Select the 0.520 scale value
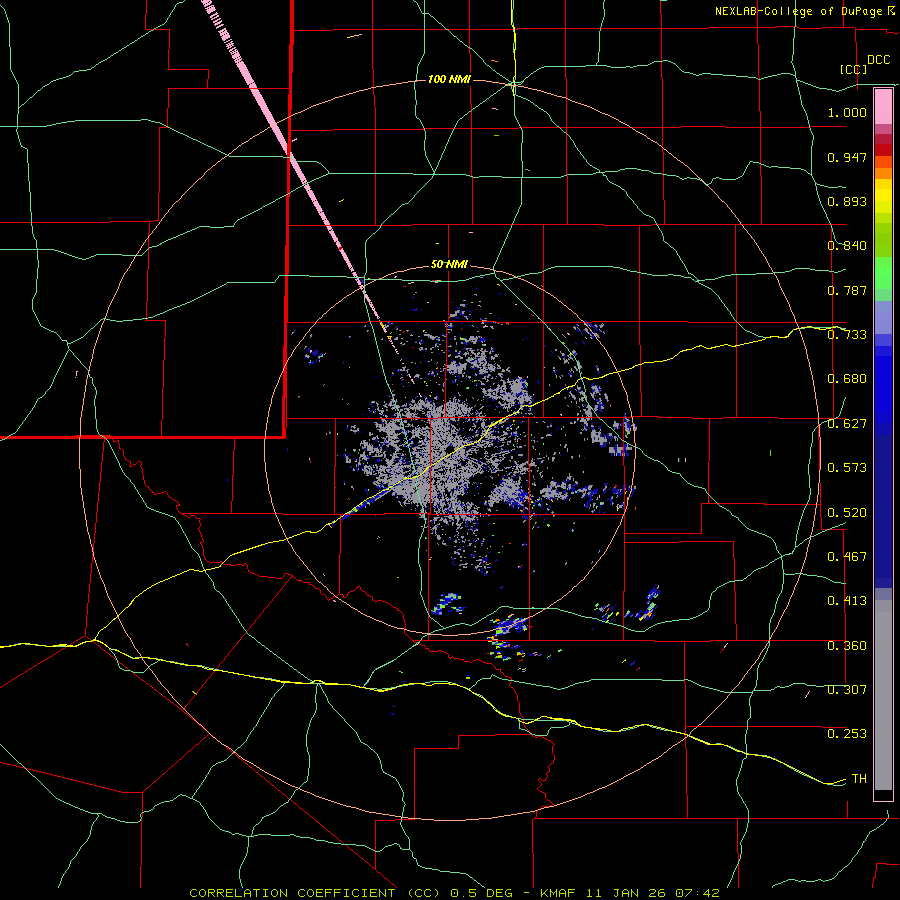900x900 pixels. [847, 513]
